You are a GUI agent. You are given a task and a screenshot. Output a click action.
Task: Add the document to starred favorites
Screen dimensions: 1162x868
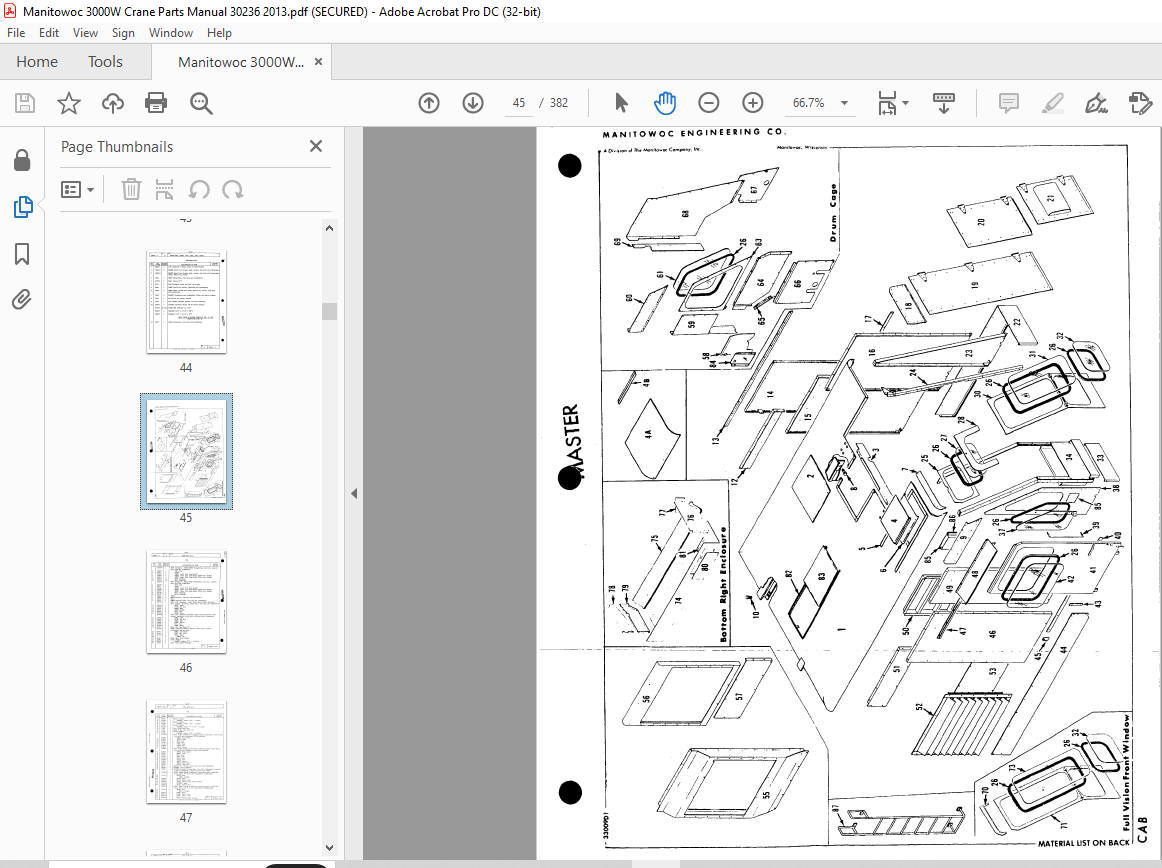[69, 103]
